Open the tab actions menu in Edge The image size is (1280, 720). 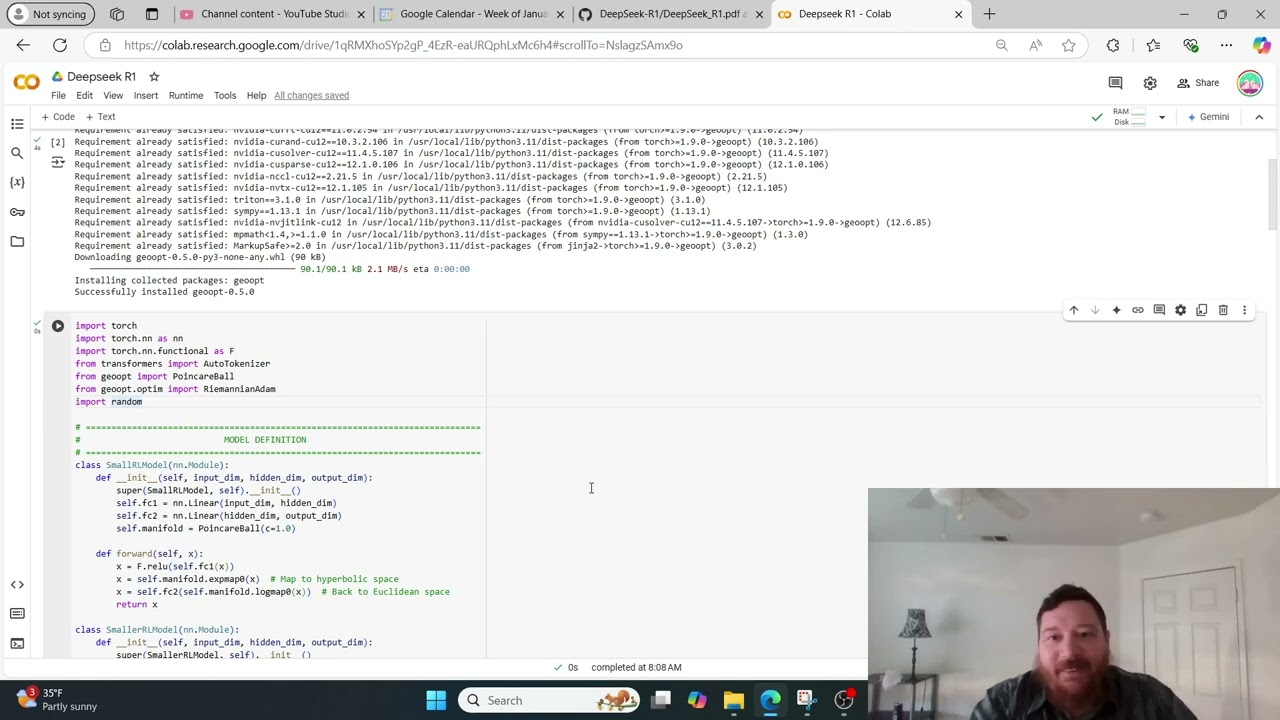[x=152, y=14]
